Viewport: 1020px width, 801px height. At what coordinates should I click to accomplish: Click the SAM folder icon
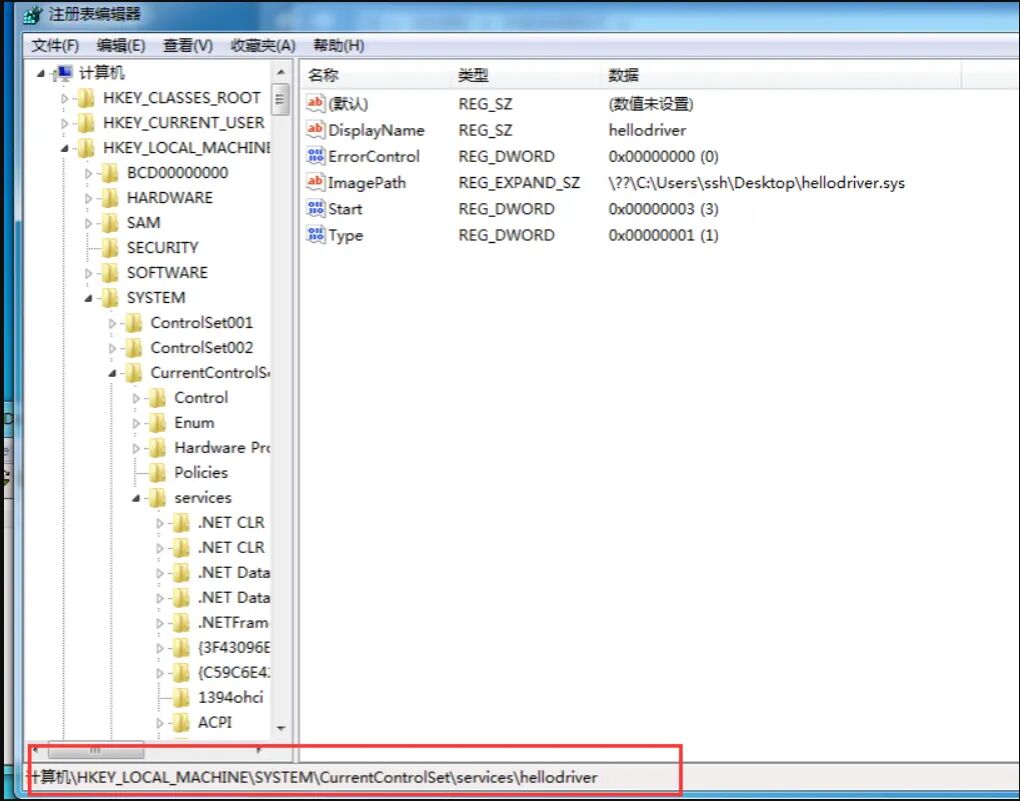(110, 223)
